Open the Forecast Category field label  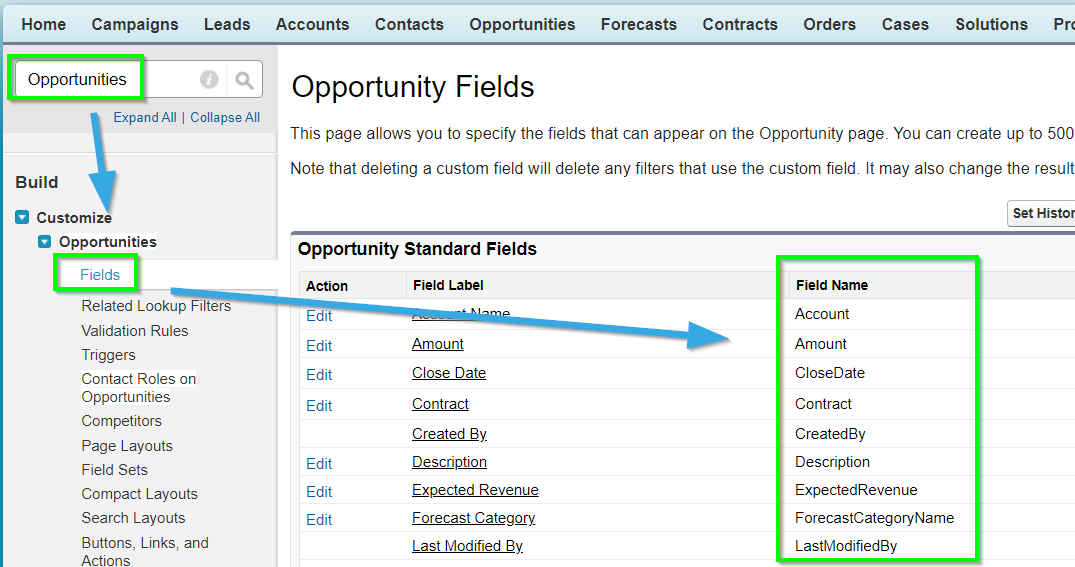pyautogui.click(x=473, y=518)
